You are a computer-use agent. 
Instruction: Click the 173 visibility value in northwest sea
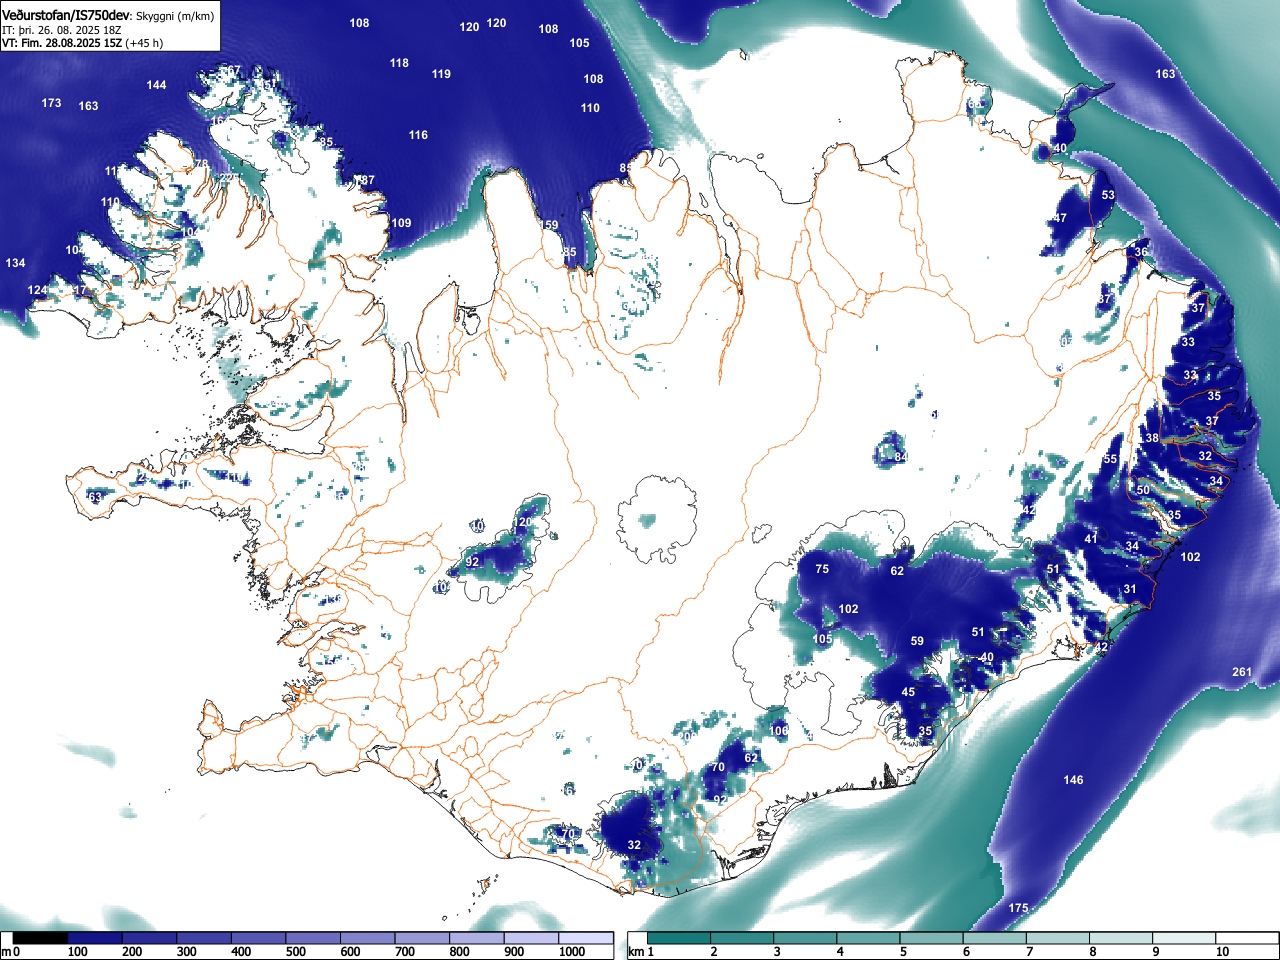51,103
